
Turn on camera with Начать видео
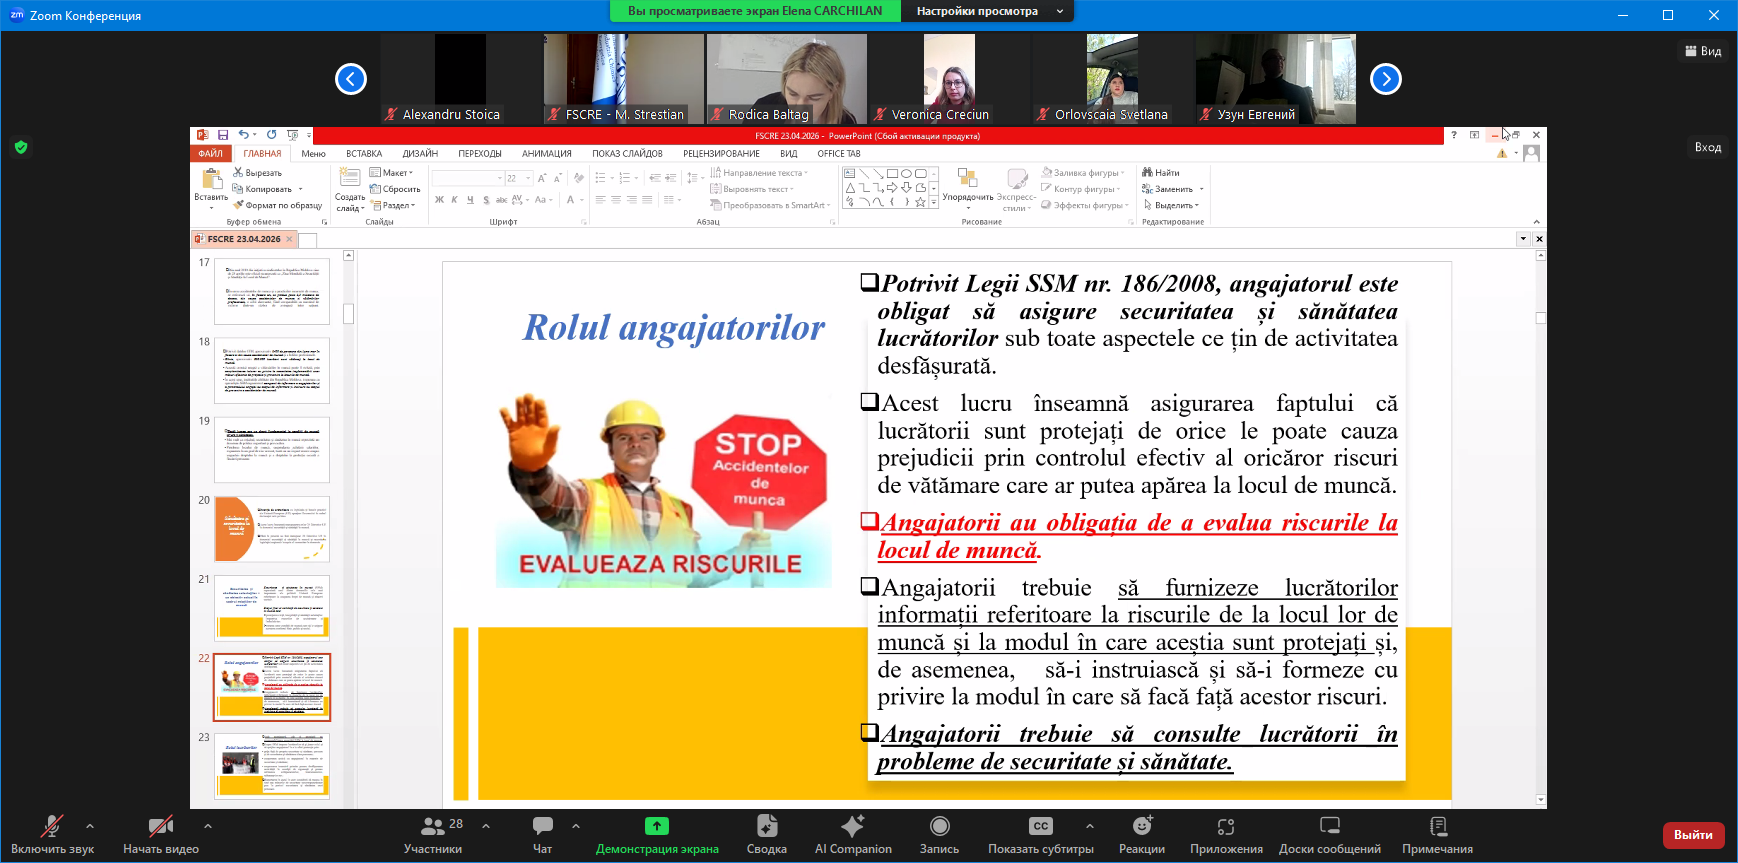pyautogui.click(x=160, y=834)
